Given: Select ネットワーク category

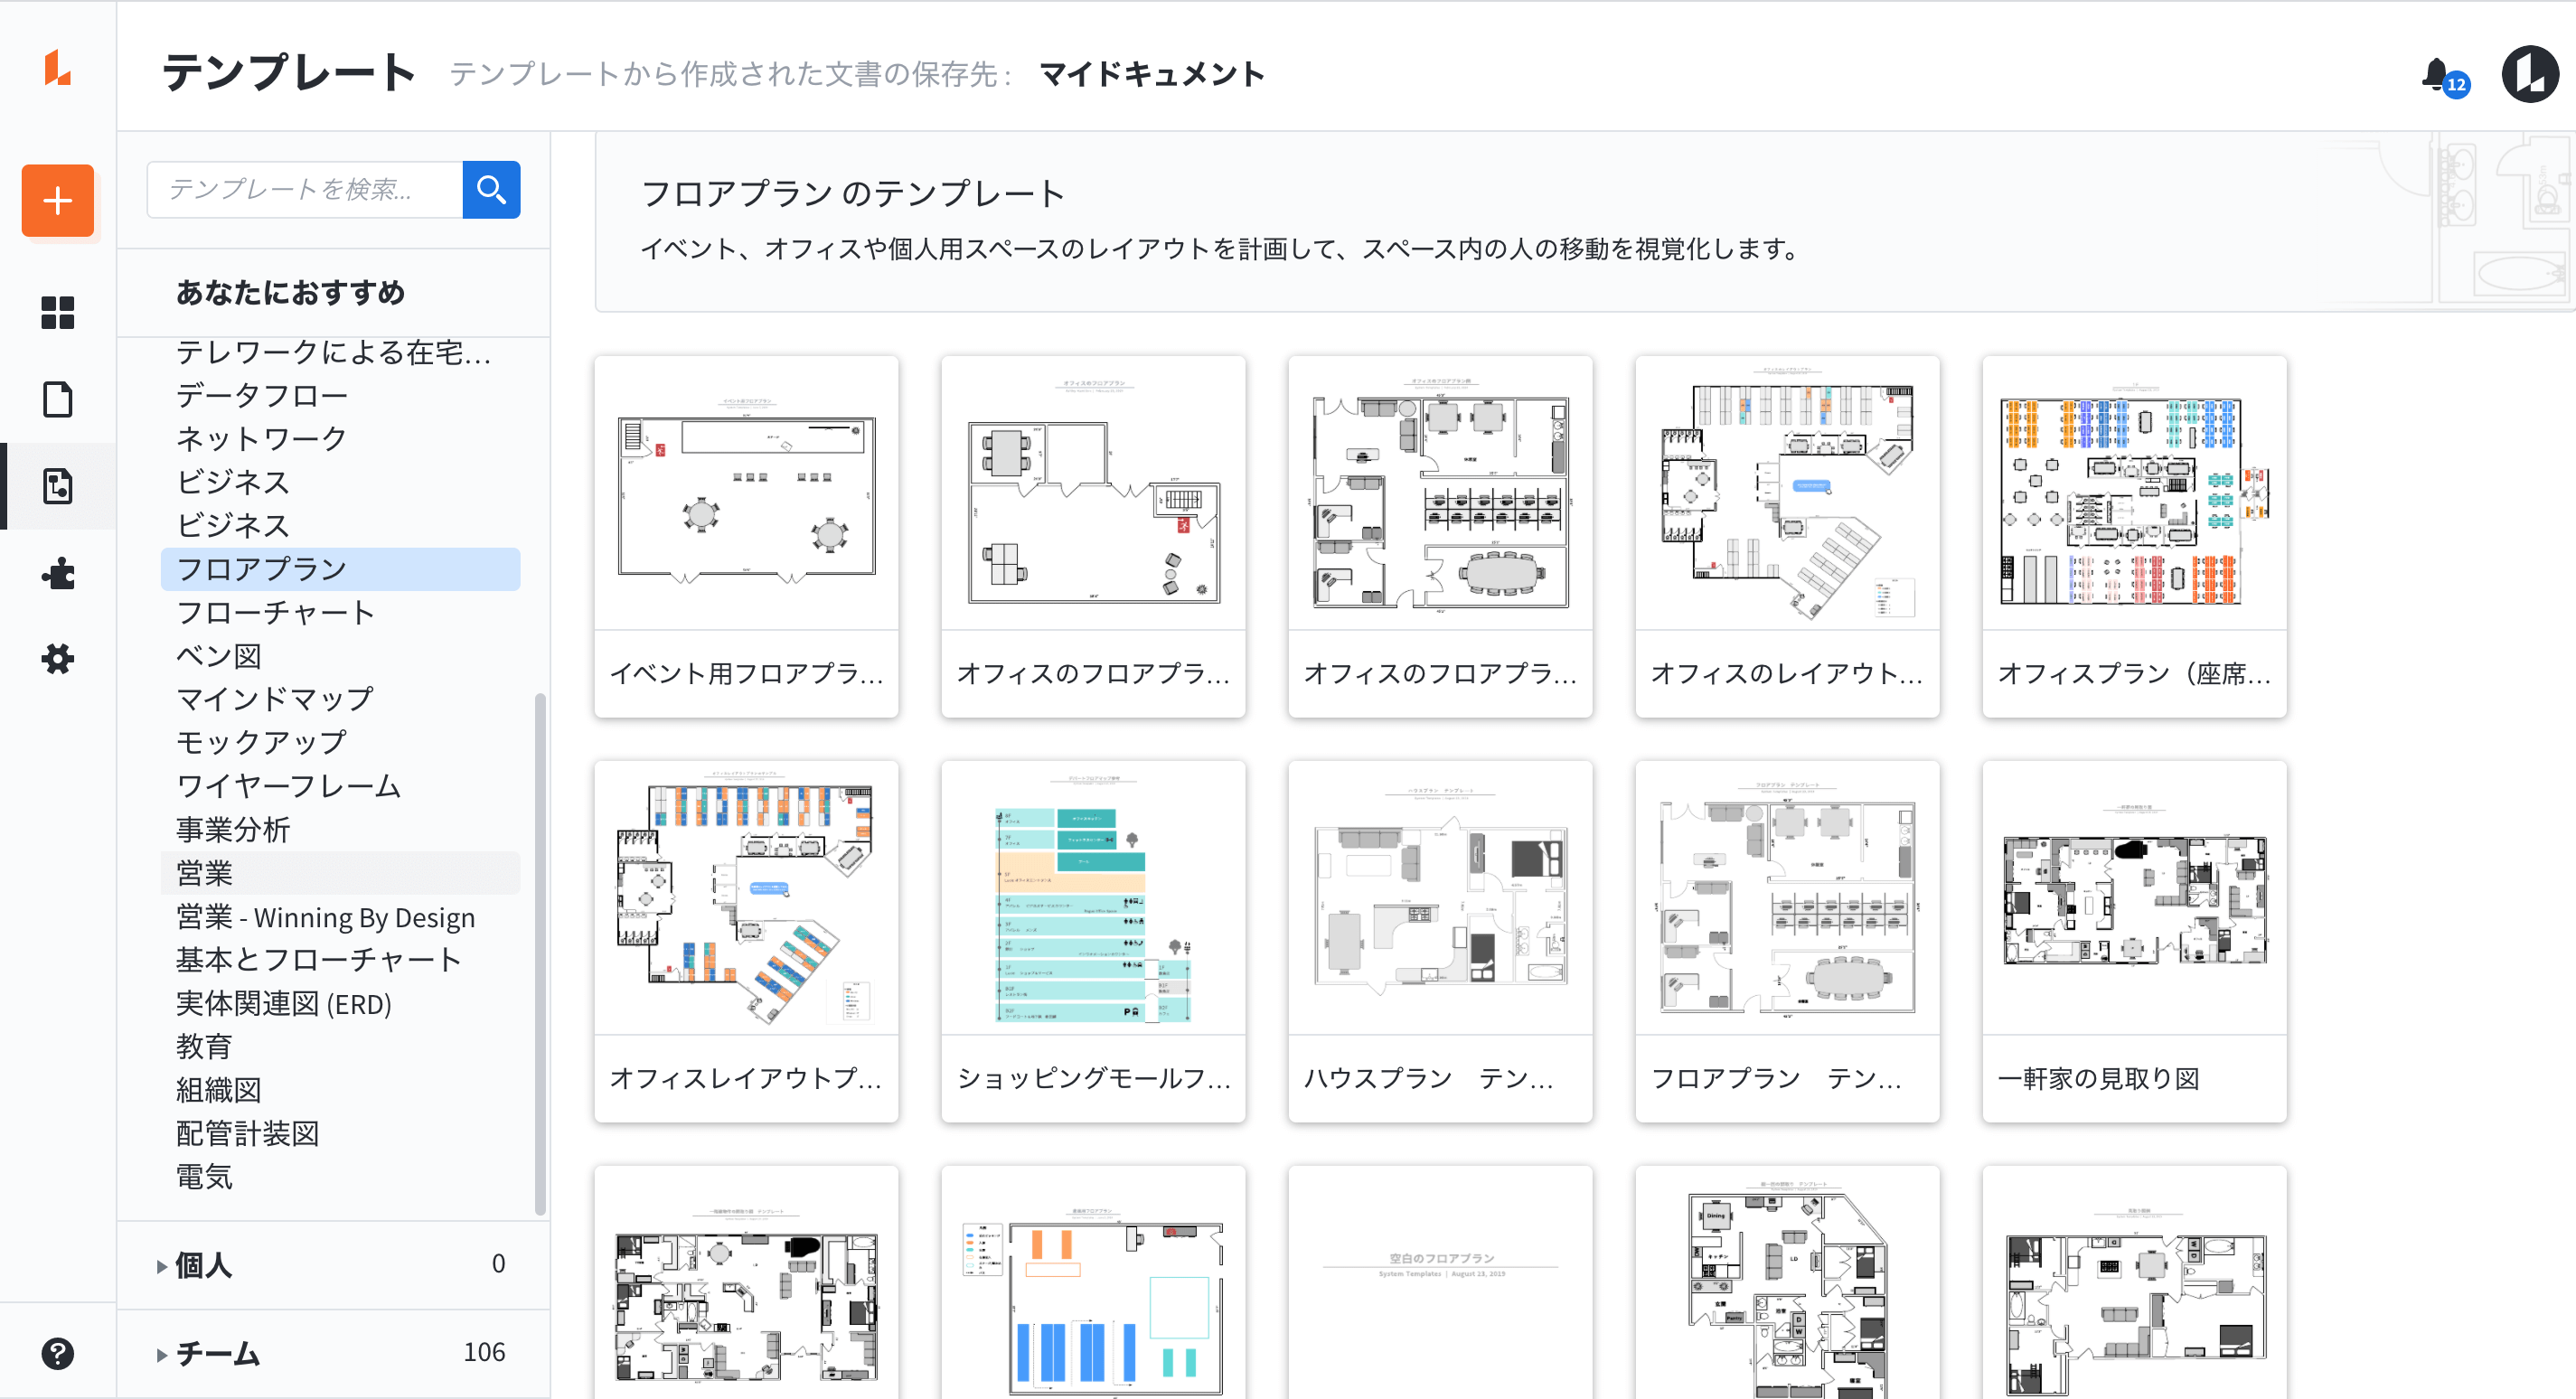Looking at the screenshot, I should pyautogui.click(x=262, y=438).
